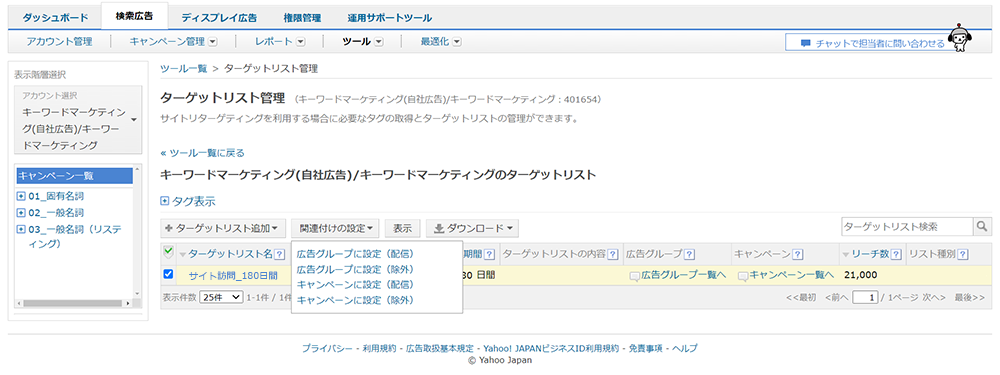The image size is (1000, 375).
Task: Click help icon next to ターゲットリスト名
Action: 279,255
